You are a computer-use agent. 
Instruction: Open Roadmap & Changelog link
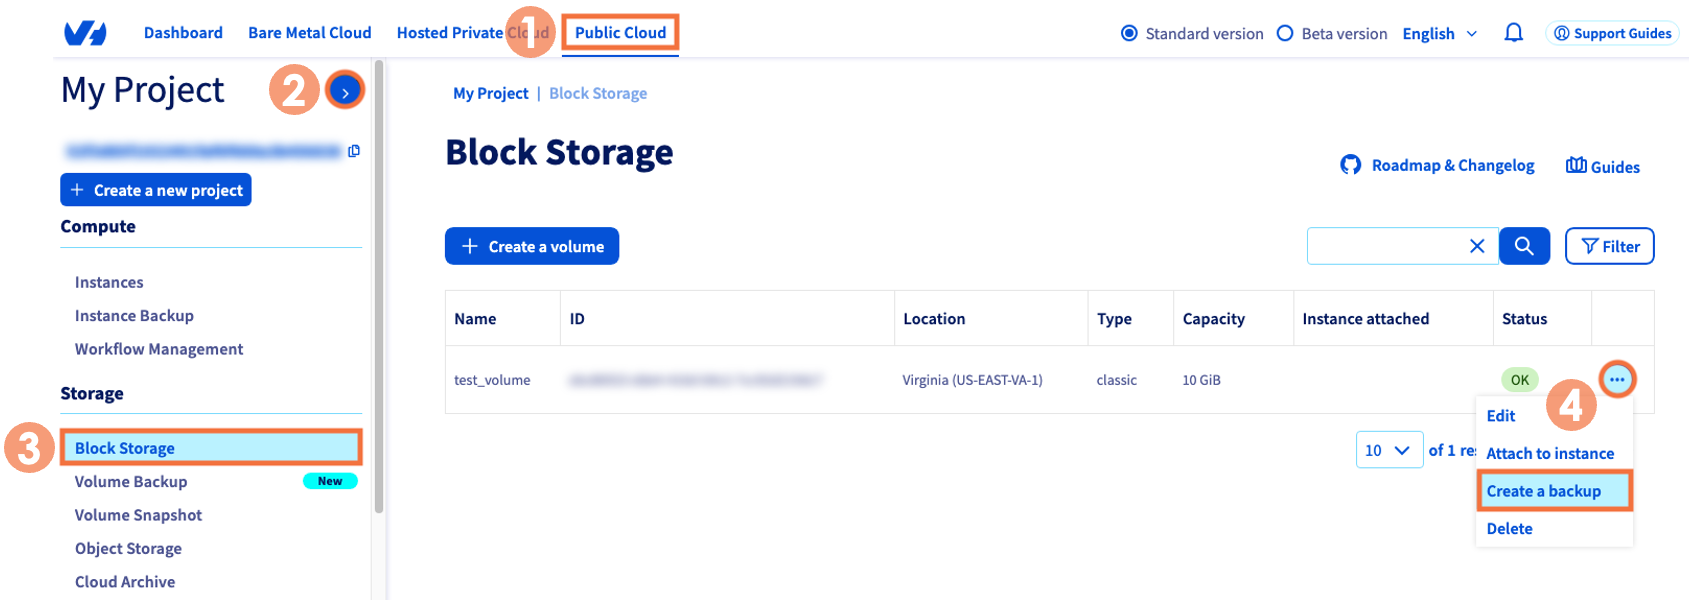tap(1437, 165)
